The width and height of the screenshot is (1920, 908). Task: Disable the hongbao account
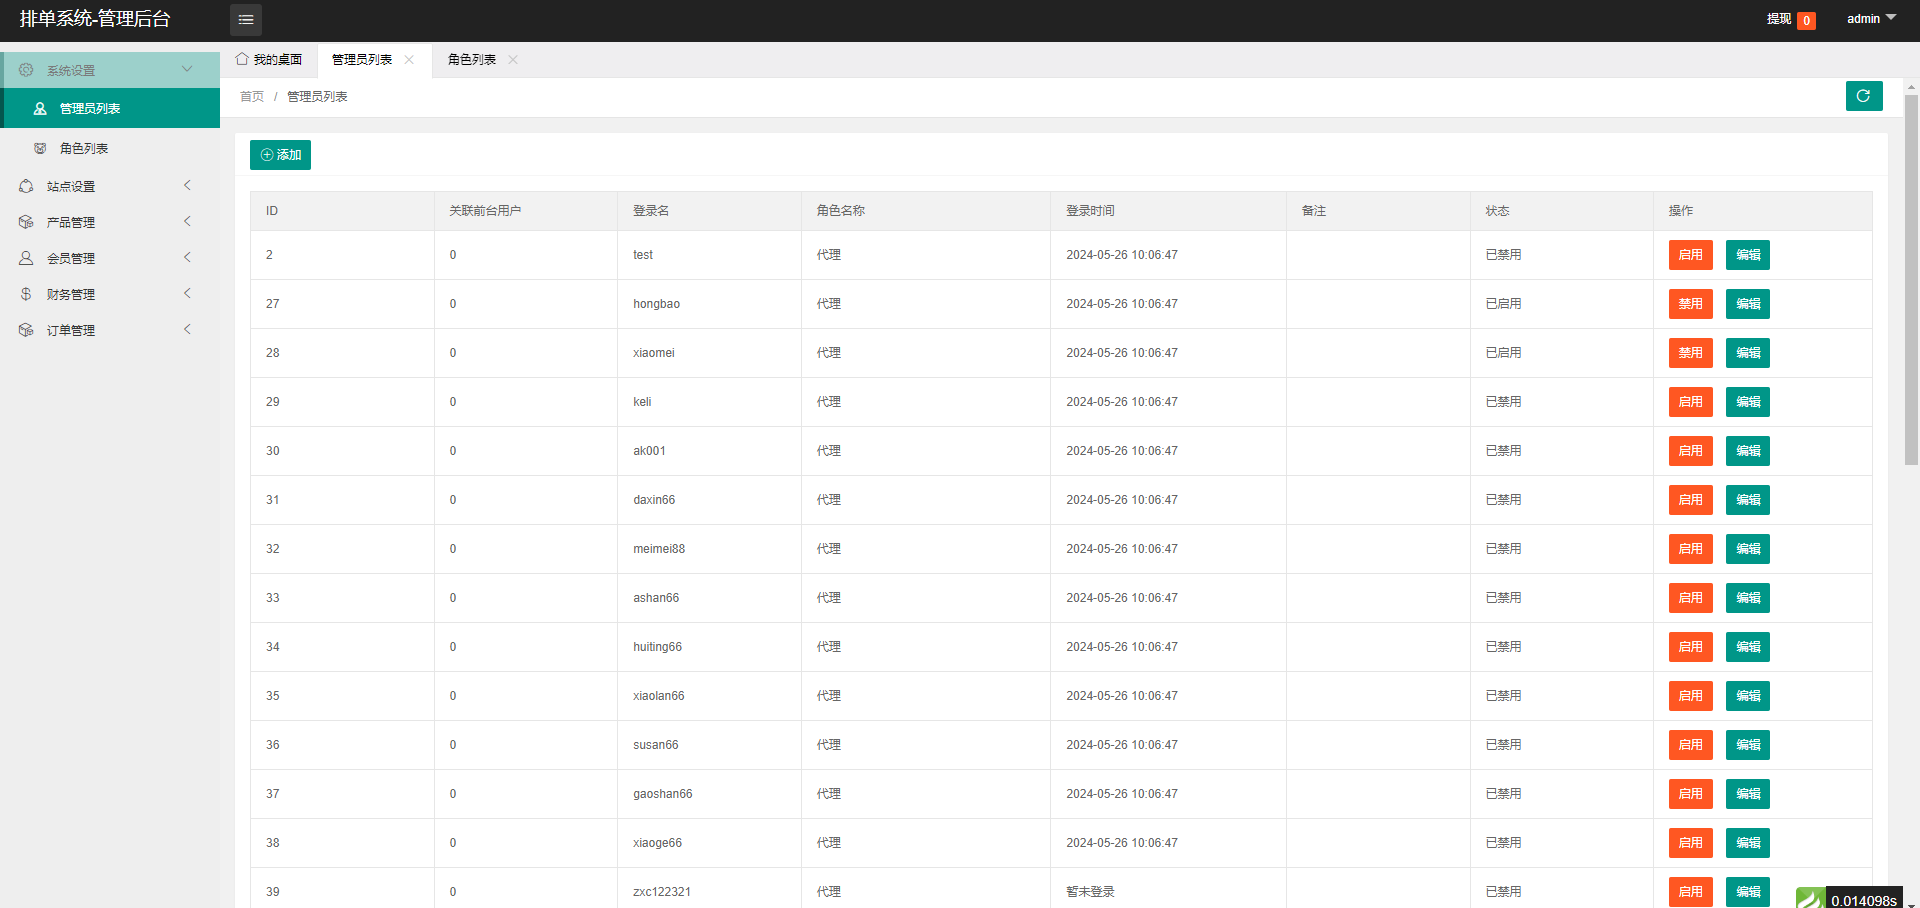pyautogui.click(x=1690, y=304)
